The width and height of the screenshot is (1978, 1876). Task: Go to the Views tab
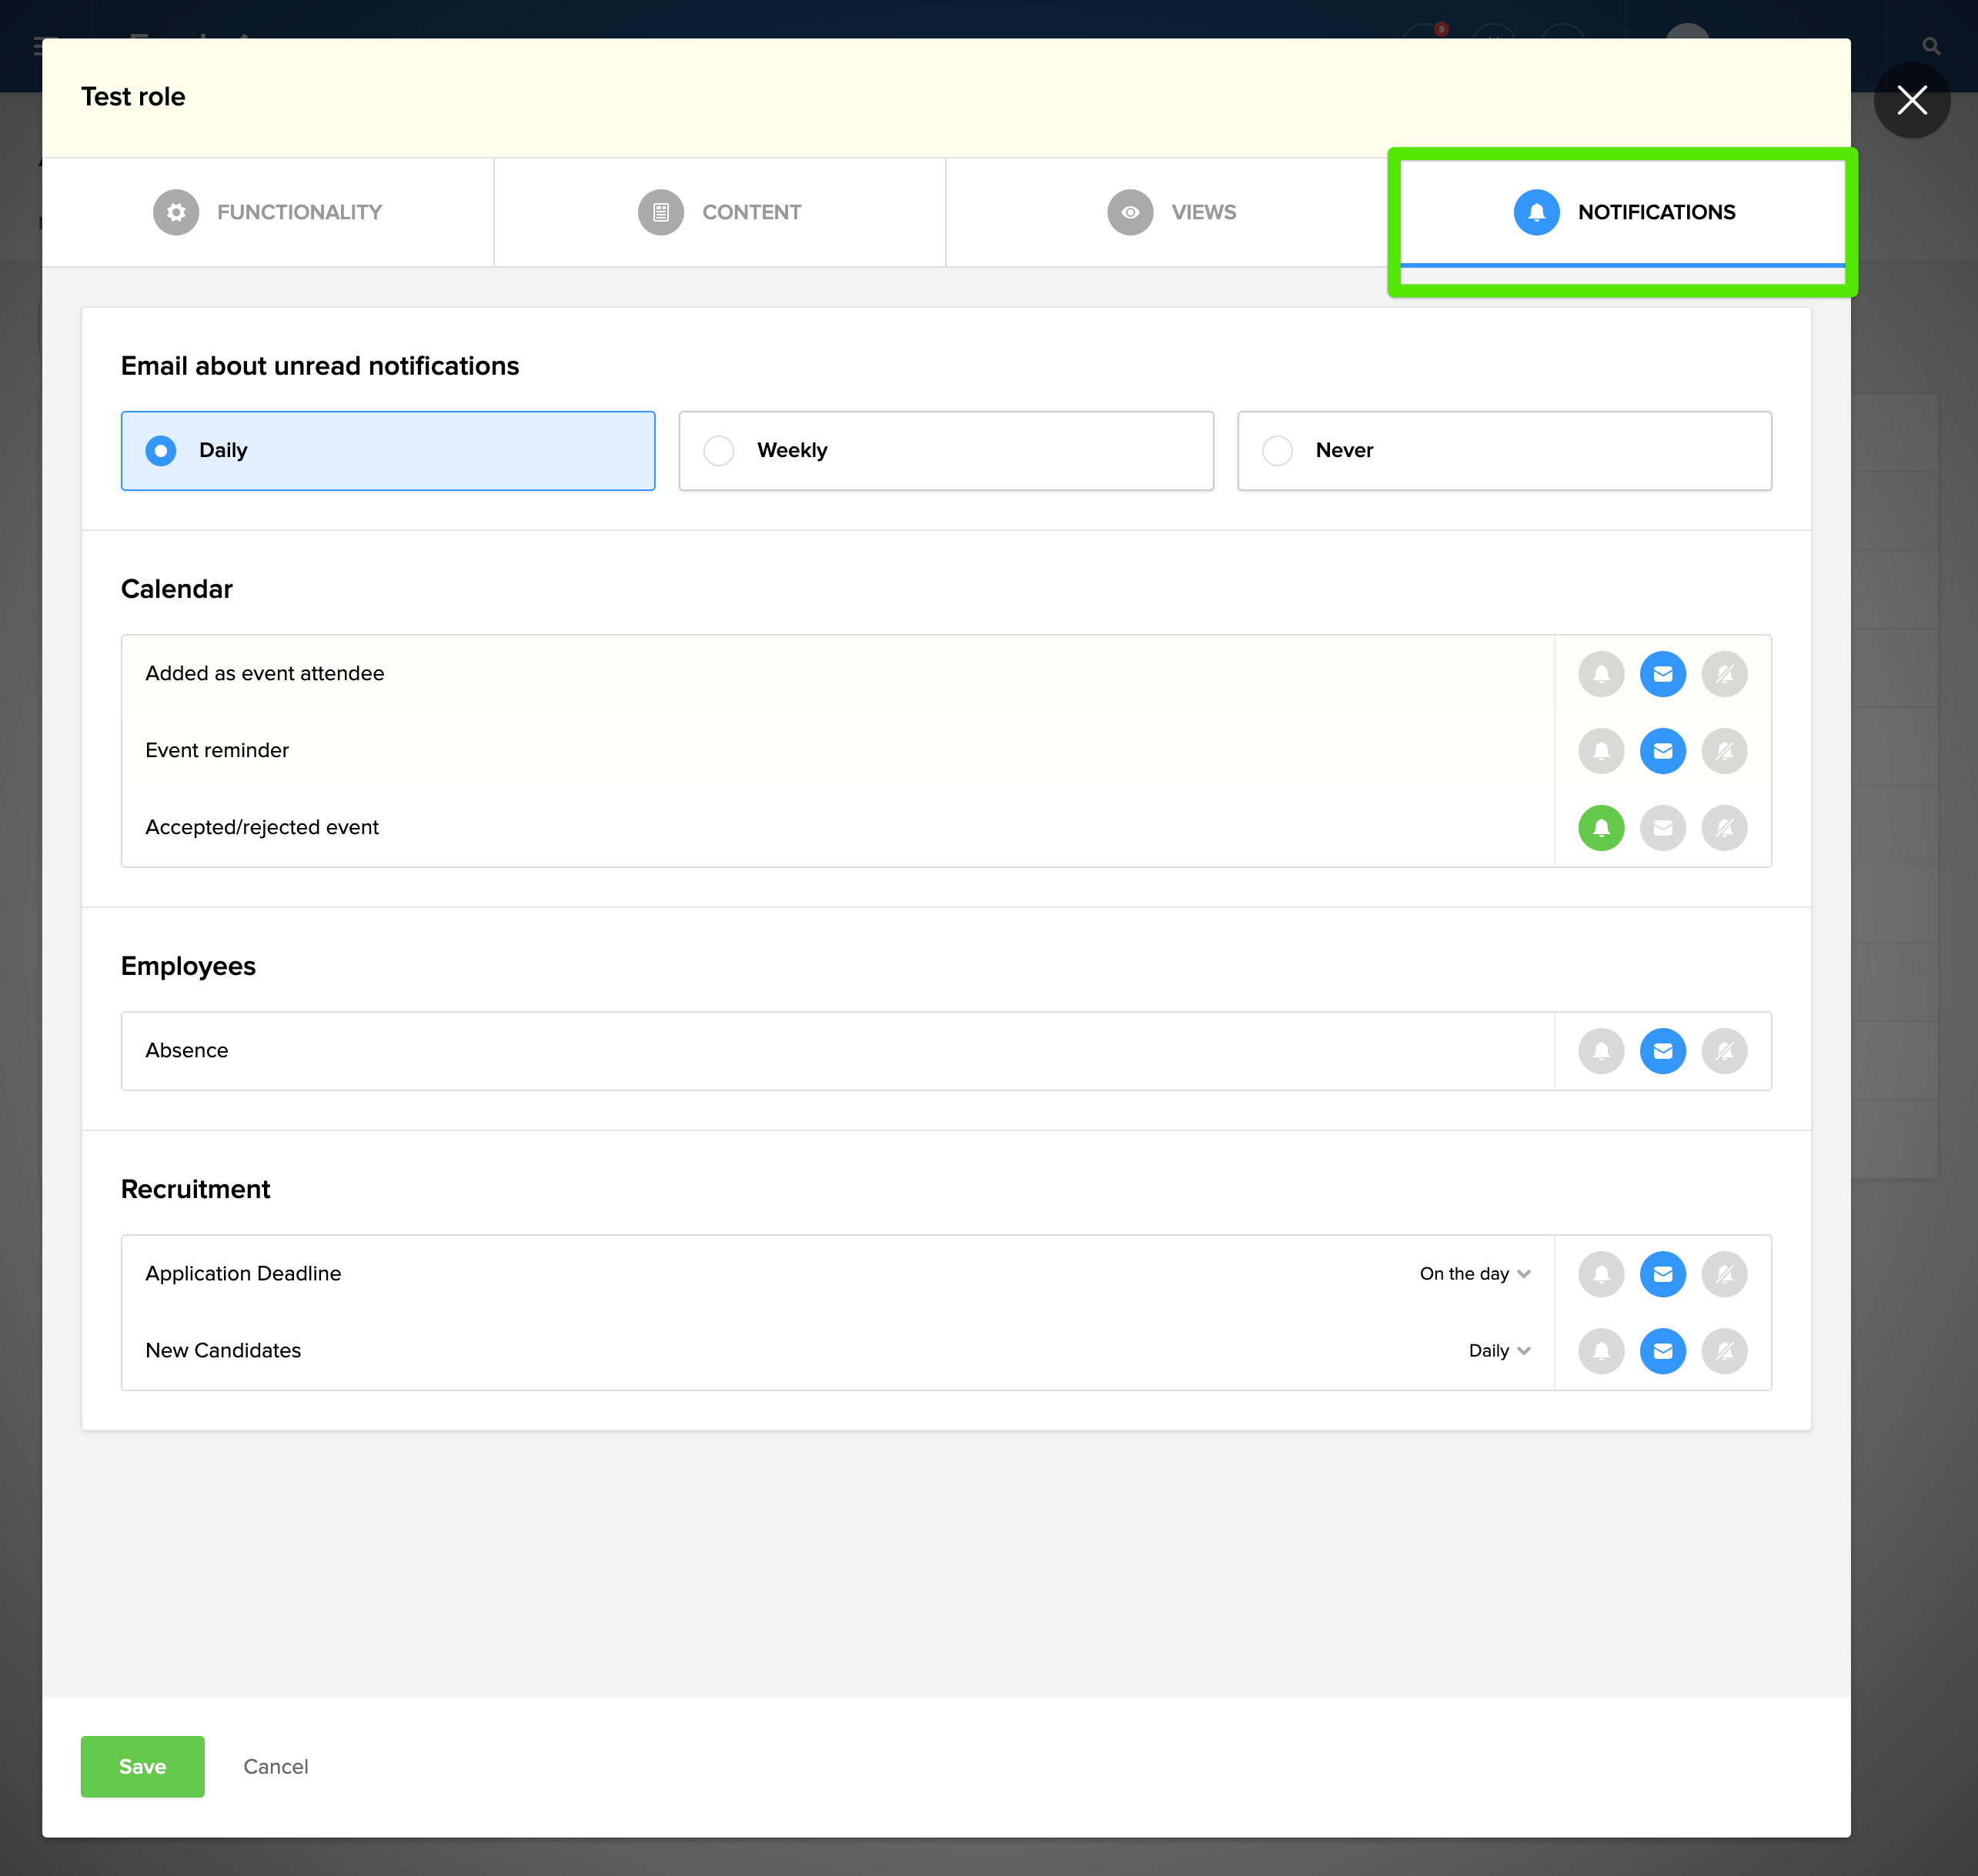tap(1171, 212)
